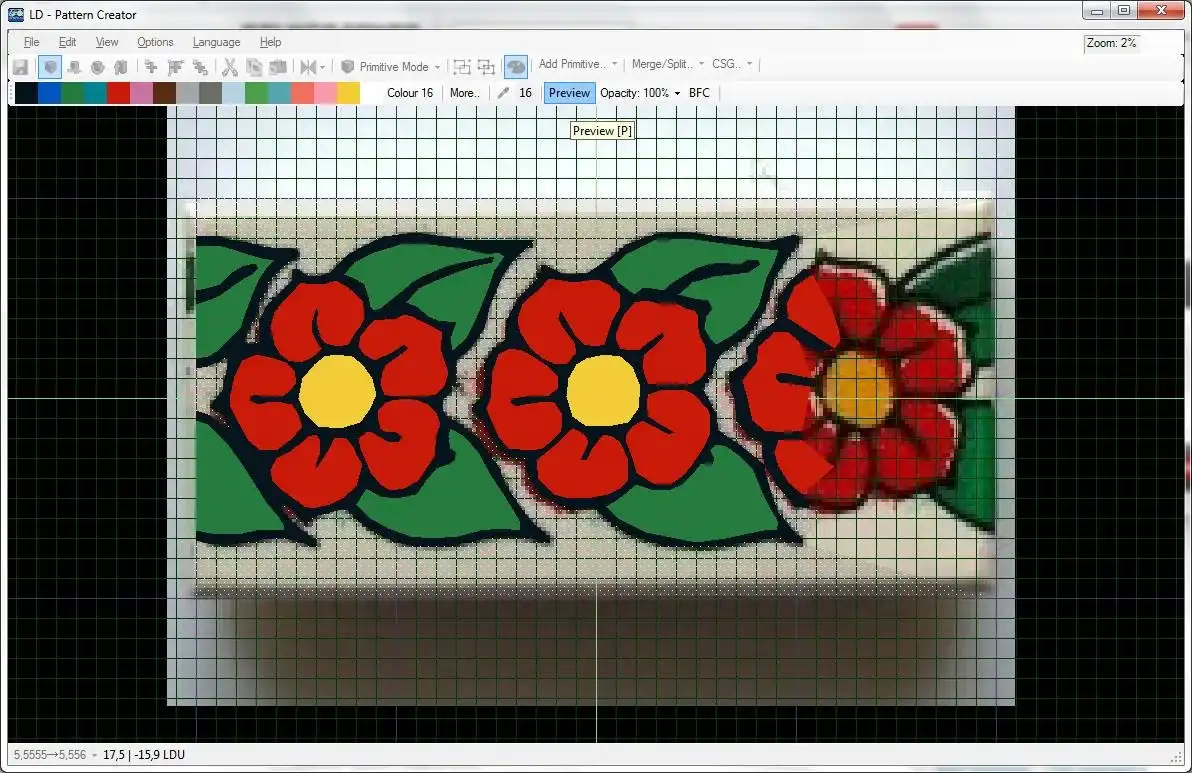The image size is (1192, 773).
Task: Pick the brown colour swatch
Action: (164, 93)
